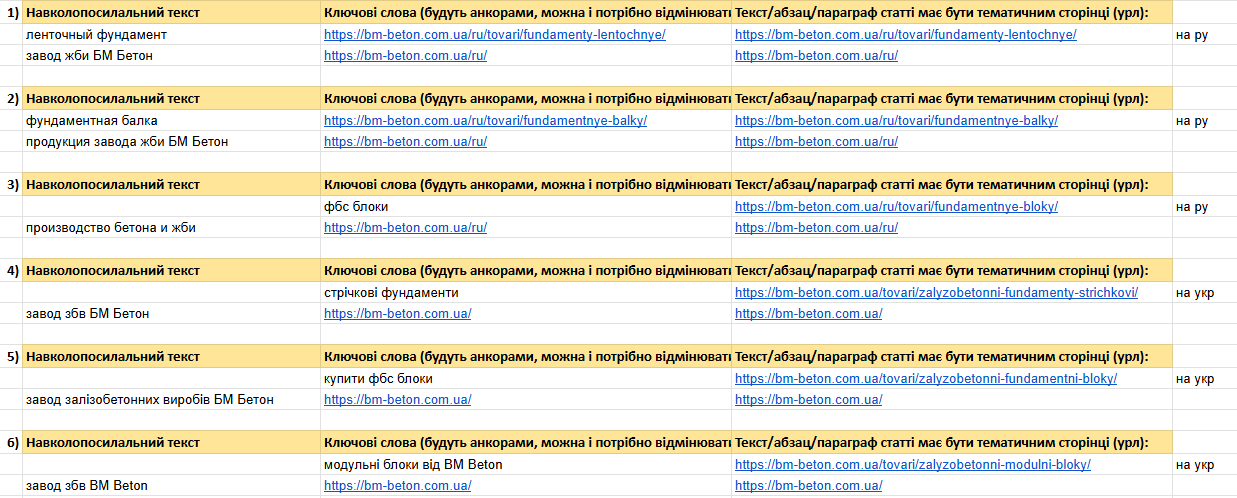
Task: Open the fundamentnye-balky link in thematic URL column
Action: tap(896, 121)
